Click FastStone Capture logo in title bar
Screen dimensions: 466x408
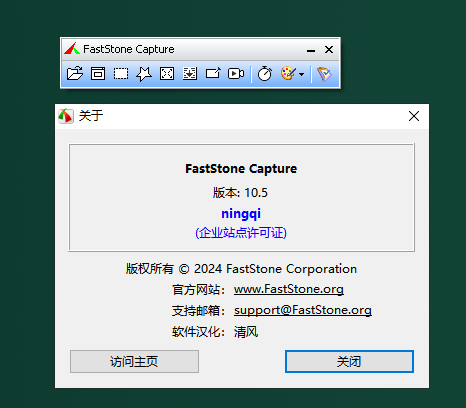pyautogui.click(x=72, y=49)
